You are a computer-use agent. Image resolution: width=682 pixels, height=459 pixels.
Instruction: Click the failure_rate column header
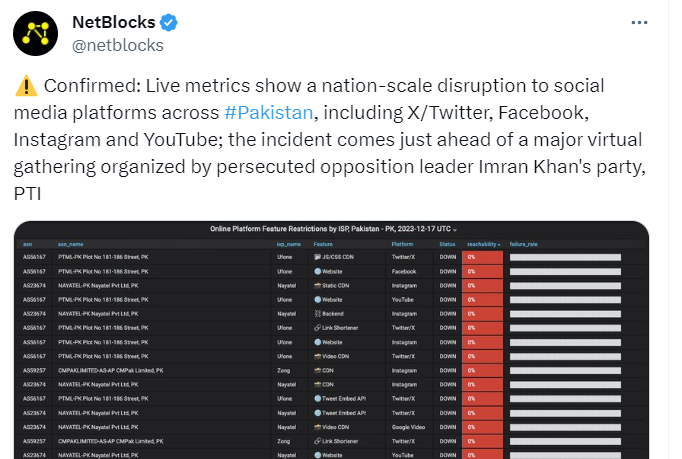[x=523, y=245]
